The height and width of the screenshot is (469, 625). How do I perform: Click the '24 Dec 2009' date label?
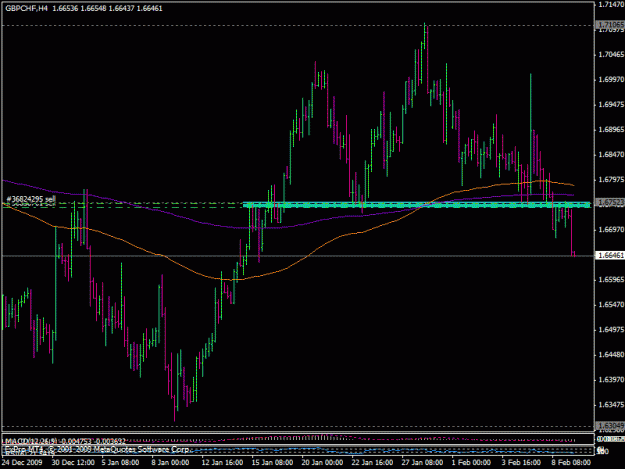point(22,462)
